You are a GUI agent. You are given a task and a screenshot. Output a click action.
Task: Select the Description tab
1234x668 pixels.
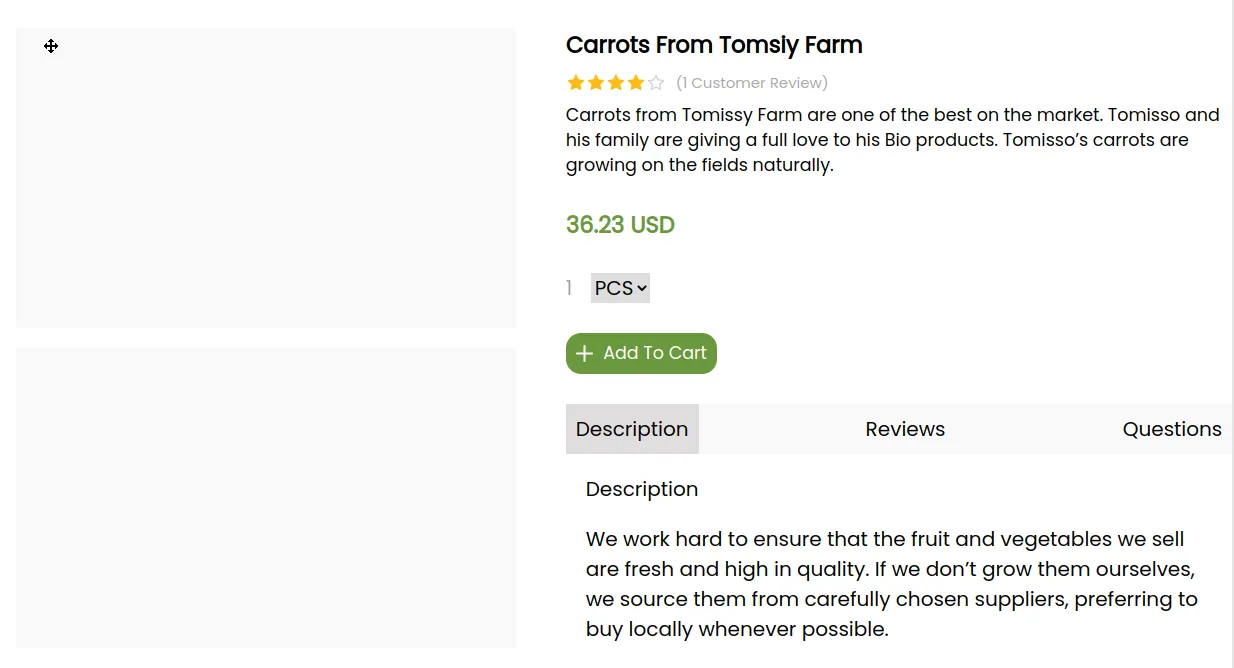pos(632,429)
